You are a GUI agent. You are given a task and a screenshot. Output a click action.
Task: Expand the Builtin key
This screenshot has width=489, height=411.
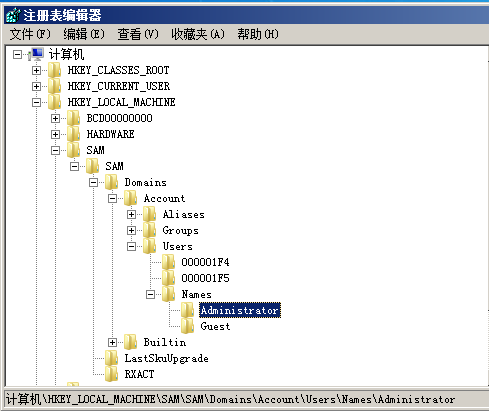point(112,342)
